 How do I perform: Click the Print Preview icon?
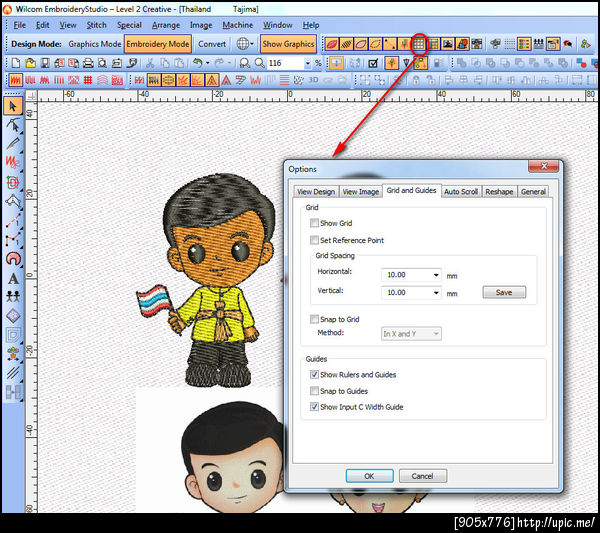tap(103, 63)
